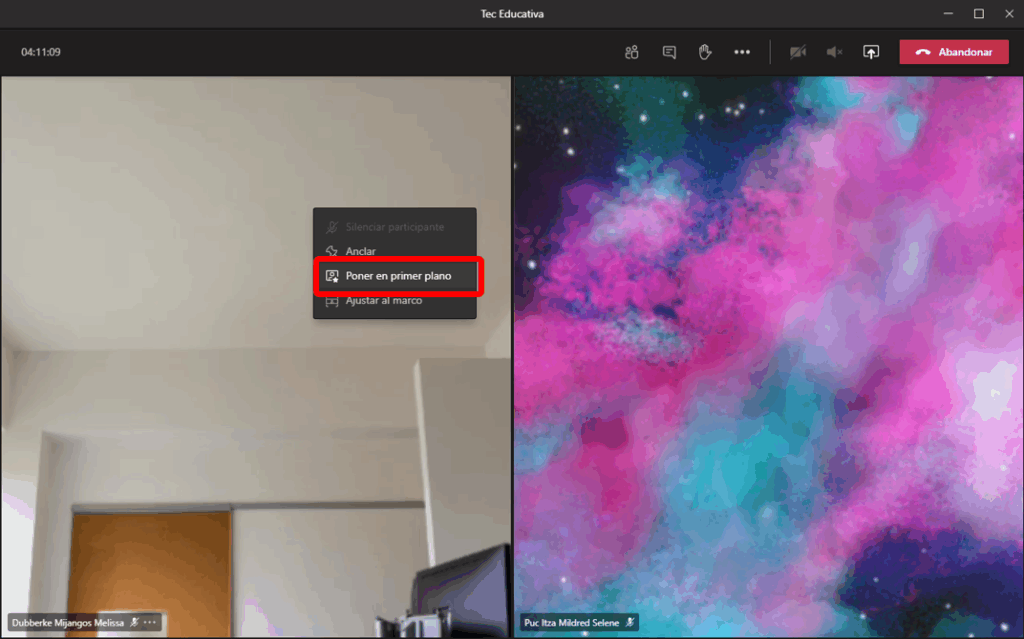
Task: Maximize the Tec Educativa window
Action: pyautogui.click(x=978, y=13)
